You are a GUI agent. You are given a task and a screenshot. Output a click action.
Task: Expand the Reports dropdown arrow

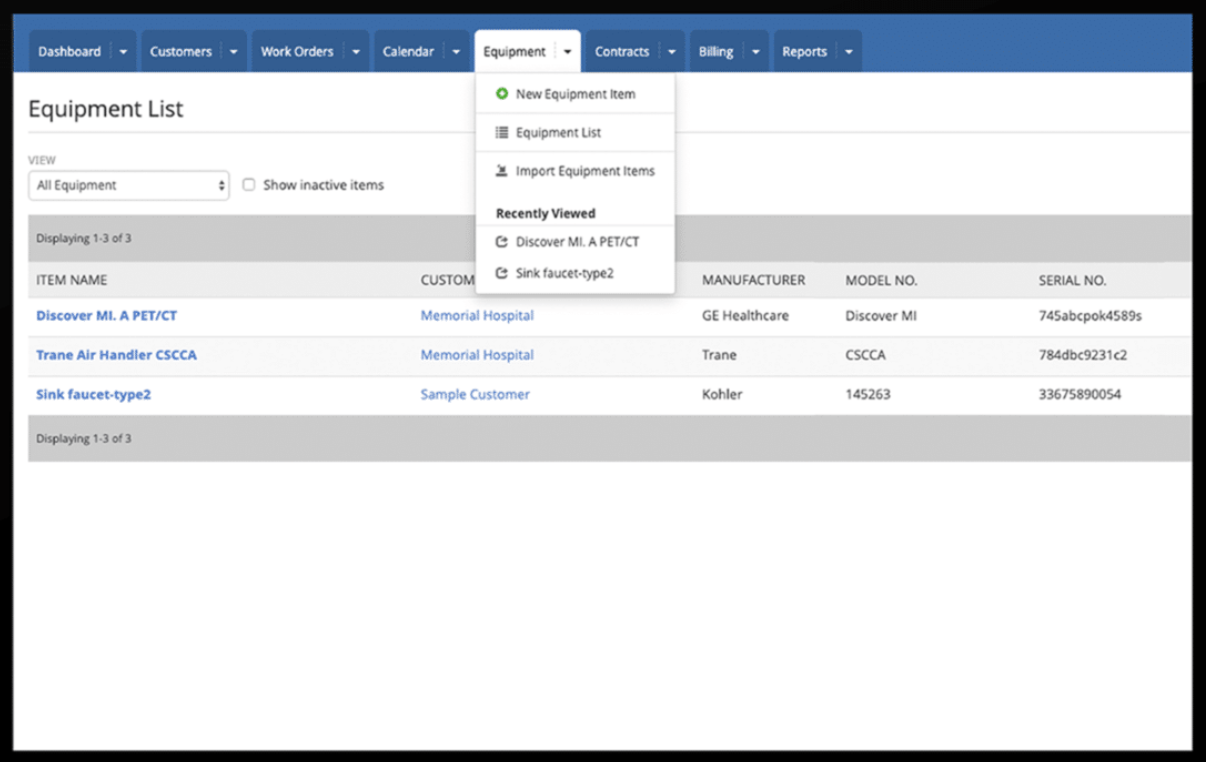848,51
